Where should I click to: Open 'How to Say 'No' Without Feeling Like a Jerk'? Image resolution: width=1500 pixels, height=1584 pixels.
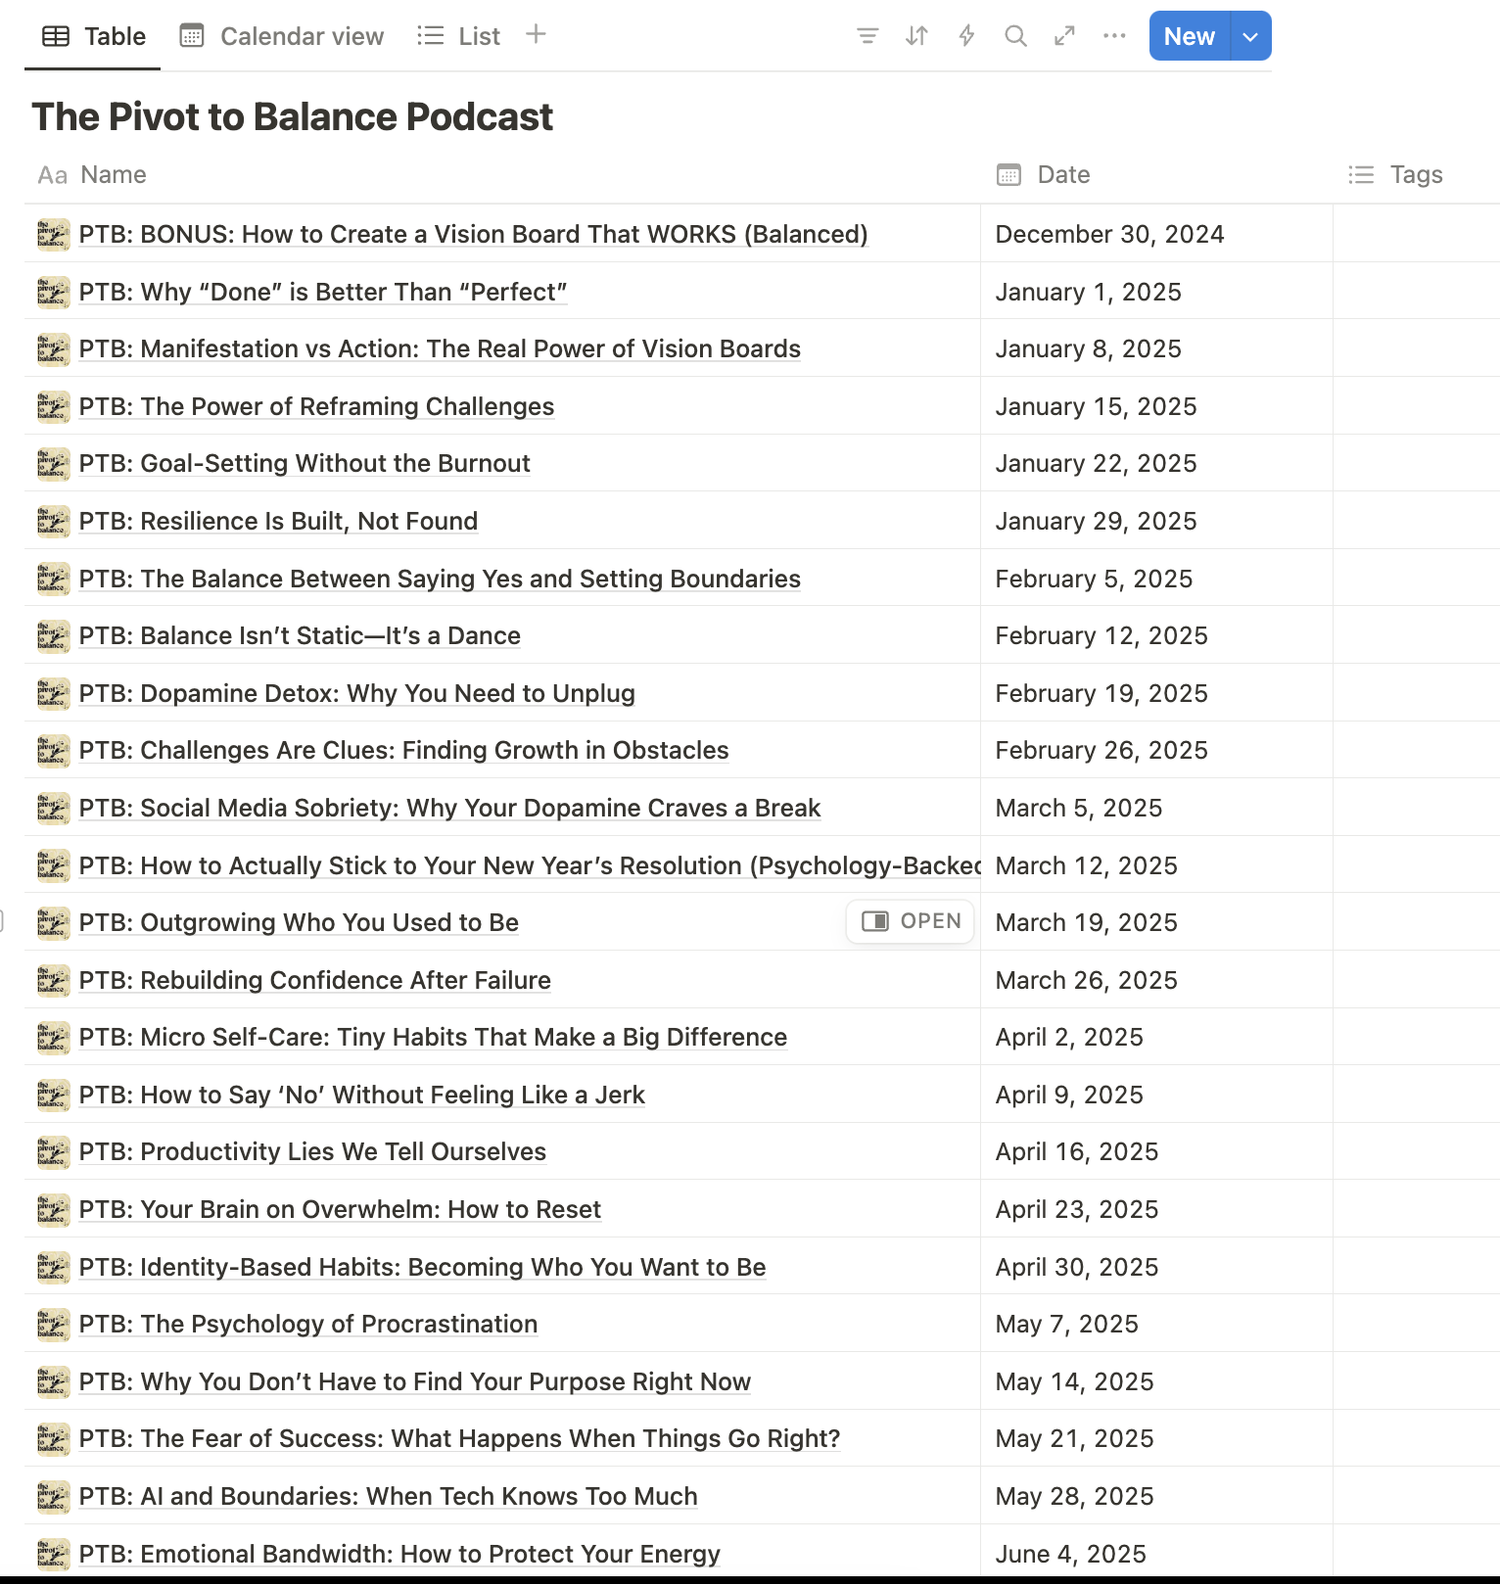point(362,1095)
